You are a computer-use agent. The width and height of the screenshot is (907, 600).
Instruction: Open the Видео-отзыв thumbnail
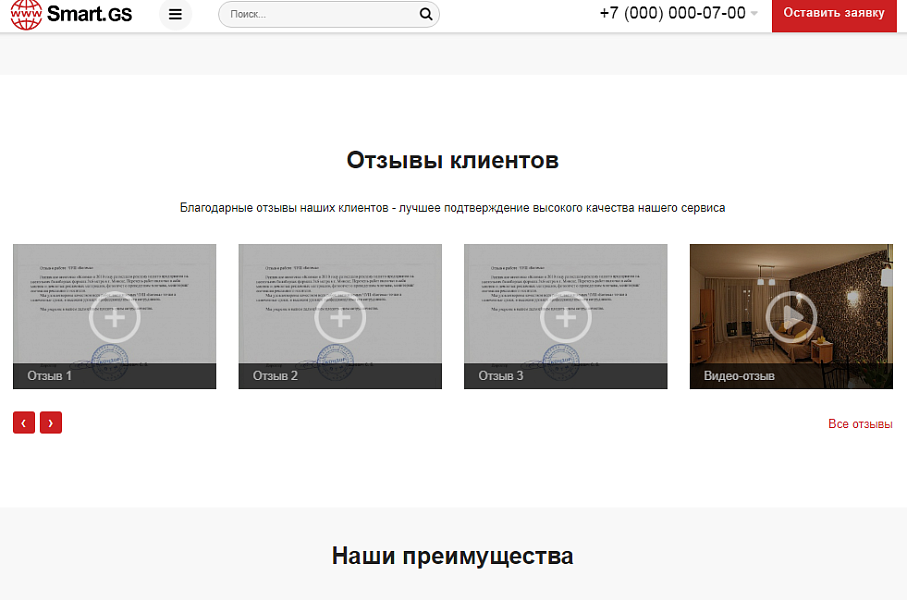[791, 316]
